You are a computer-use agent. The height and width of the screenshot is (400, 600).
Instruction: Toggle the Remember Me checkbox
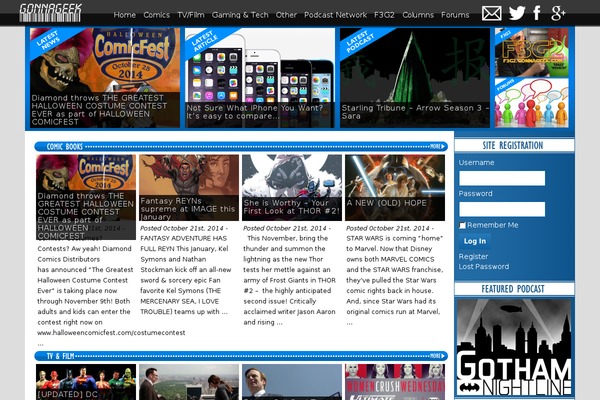[462, 225]
